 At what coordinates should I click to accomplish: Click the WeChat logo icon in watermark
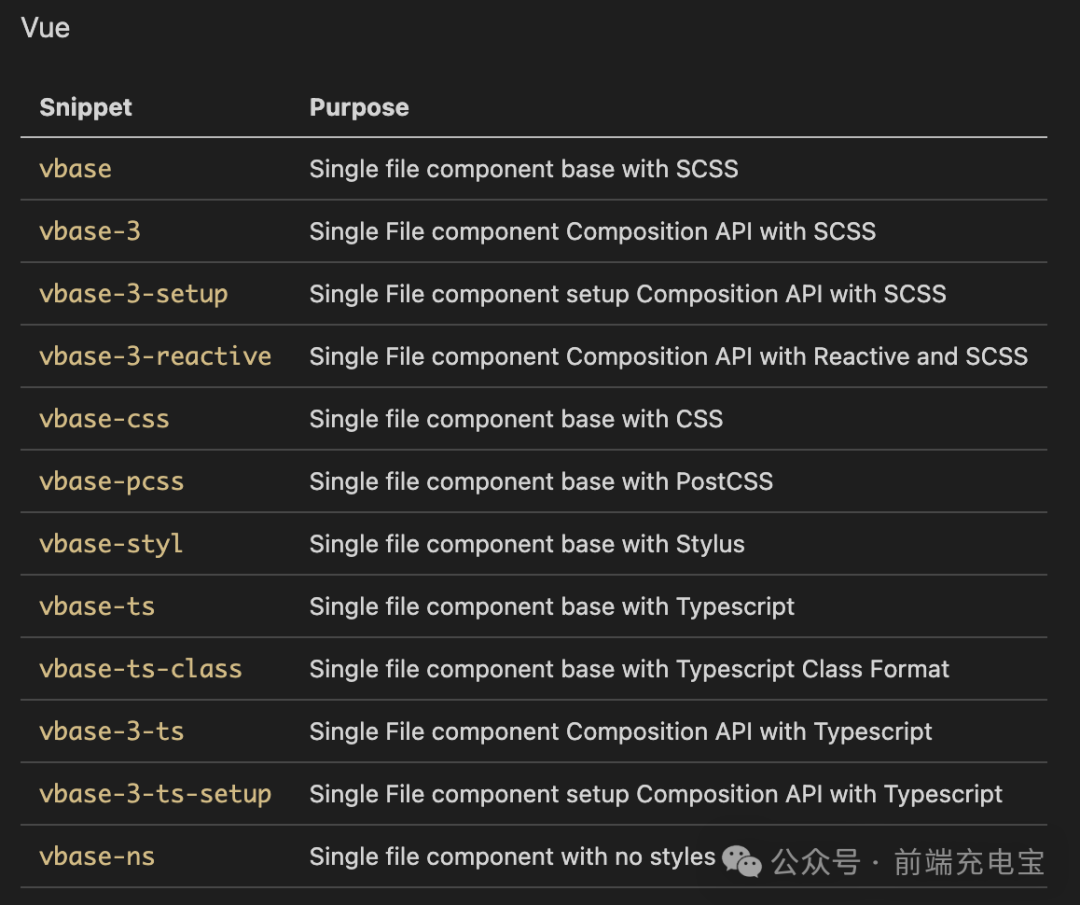pos(742,860)
